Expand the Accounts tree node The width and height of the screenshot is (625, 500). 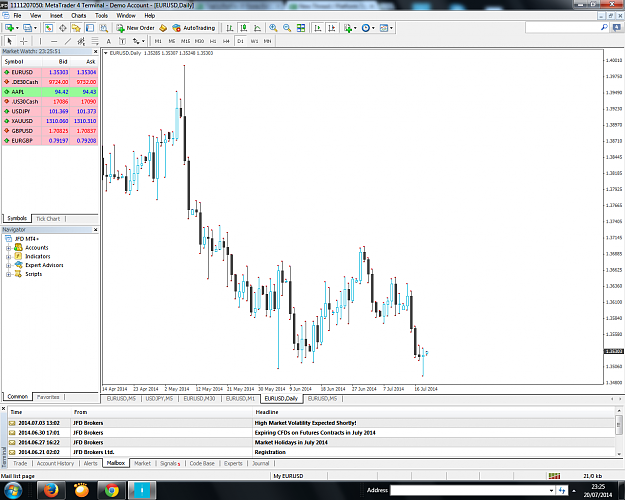(x=8, y=248)
